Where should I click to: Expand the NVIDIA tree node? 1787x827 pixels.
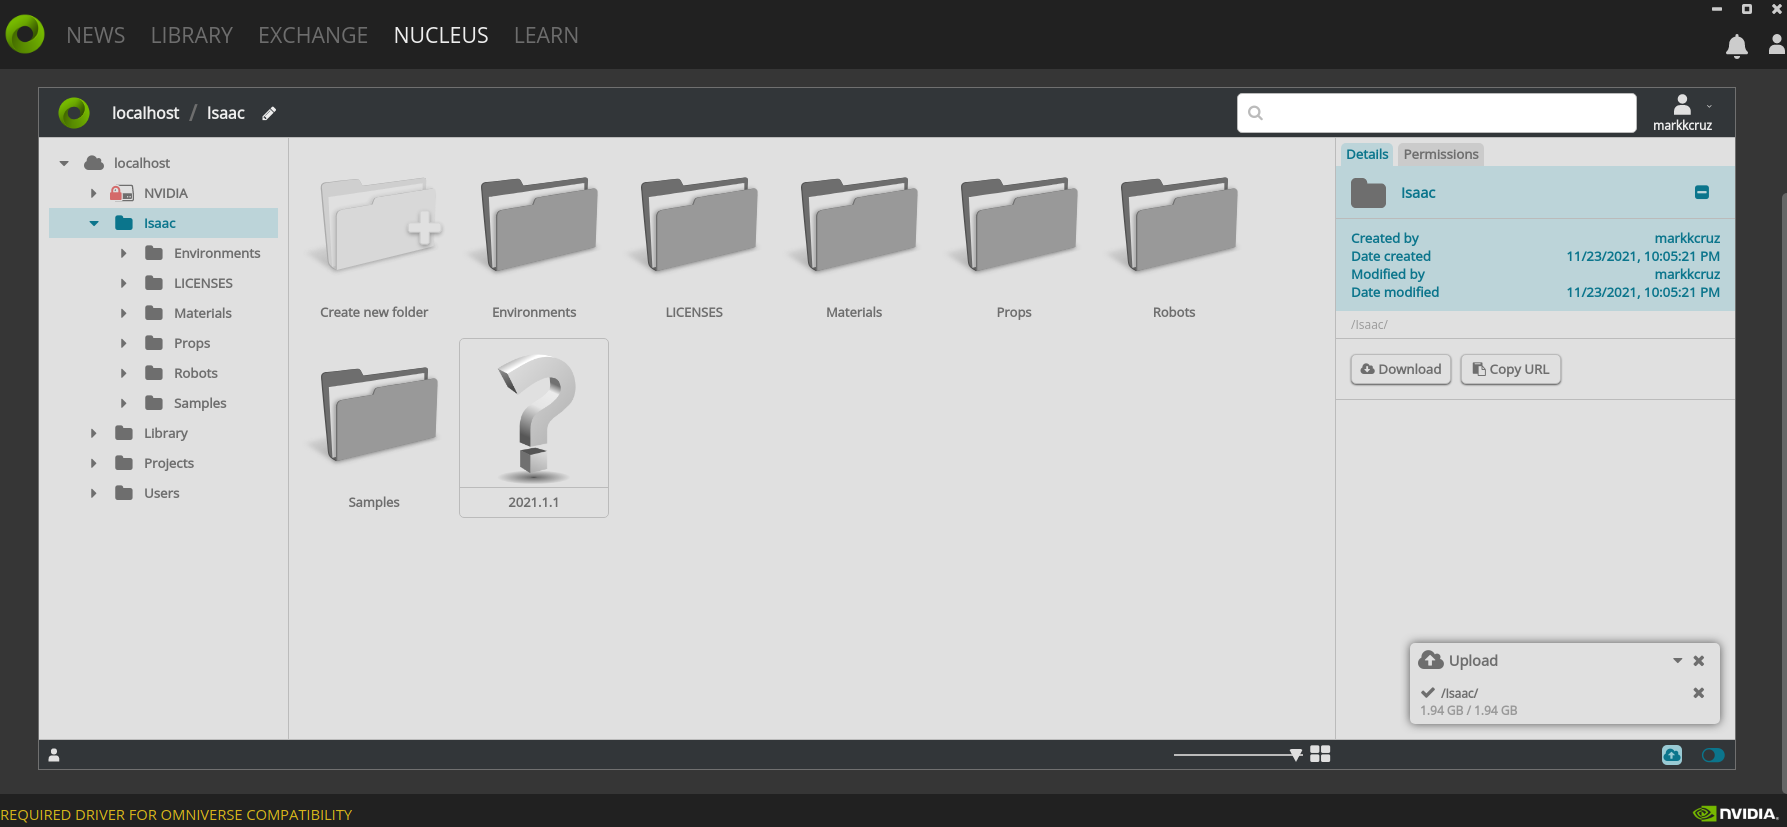point(94,193)
